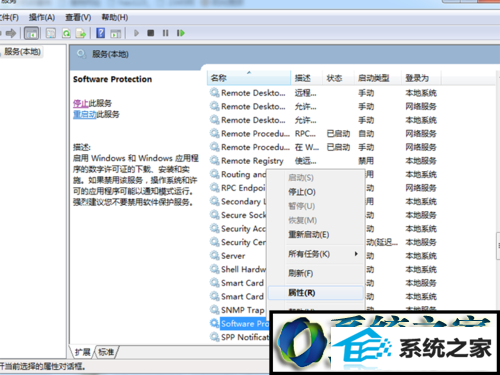Choose 刷新(F) in context menu

point(315,274)
